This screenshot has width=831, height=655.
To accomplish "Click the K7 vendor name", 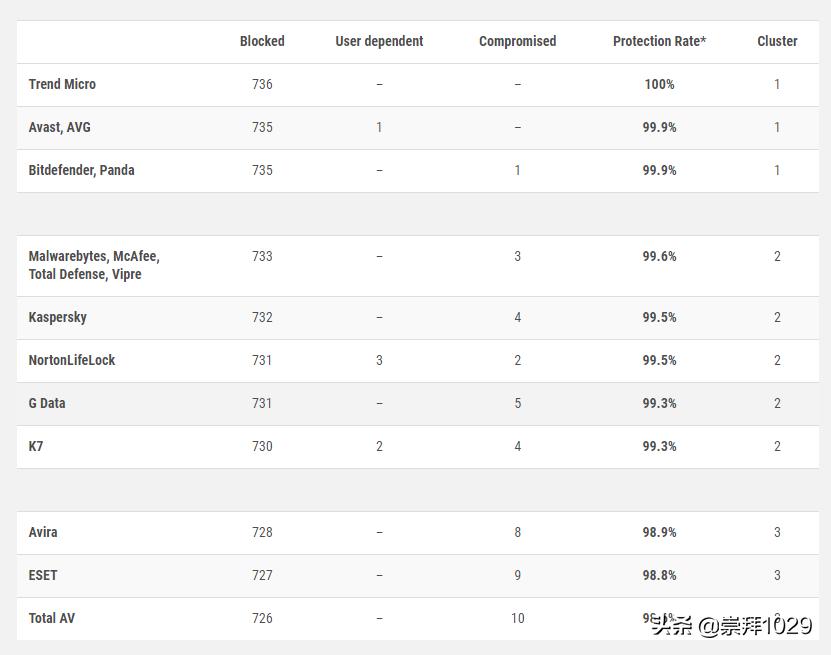I will click(36, 446).
